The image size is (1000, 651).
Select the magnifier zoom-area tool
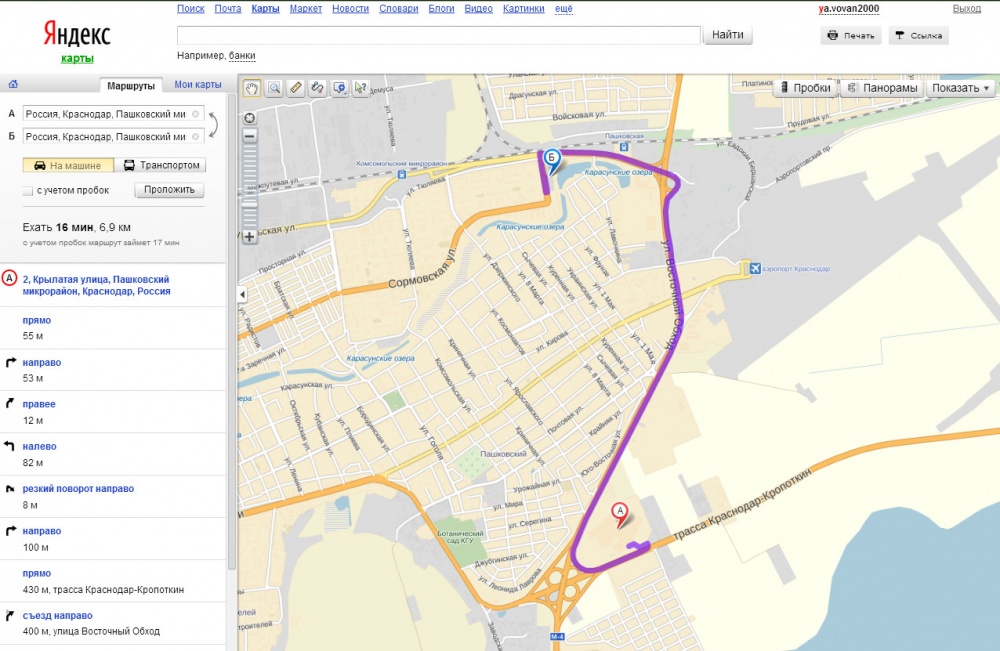pyautogui.click(x=274, y=88)
